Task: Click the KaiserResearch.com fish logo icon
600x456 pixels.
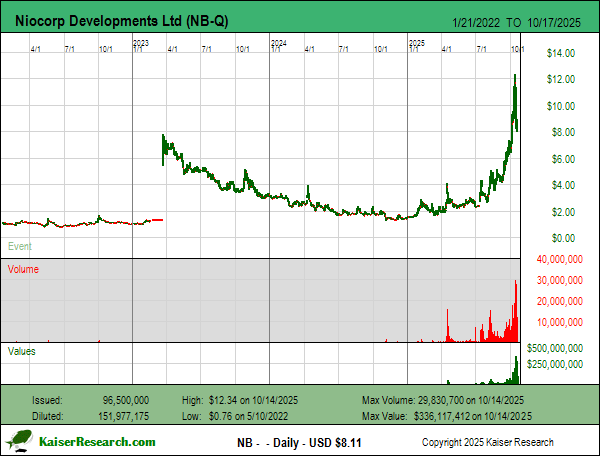Action: (19, 441)
